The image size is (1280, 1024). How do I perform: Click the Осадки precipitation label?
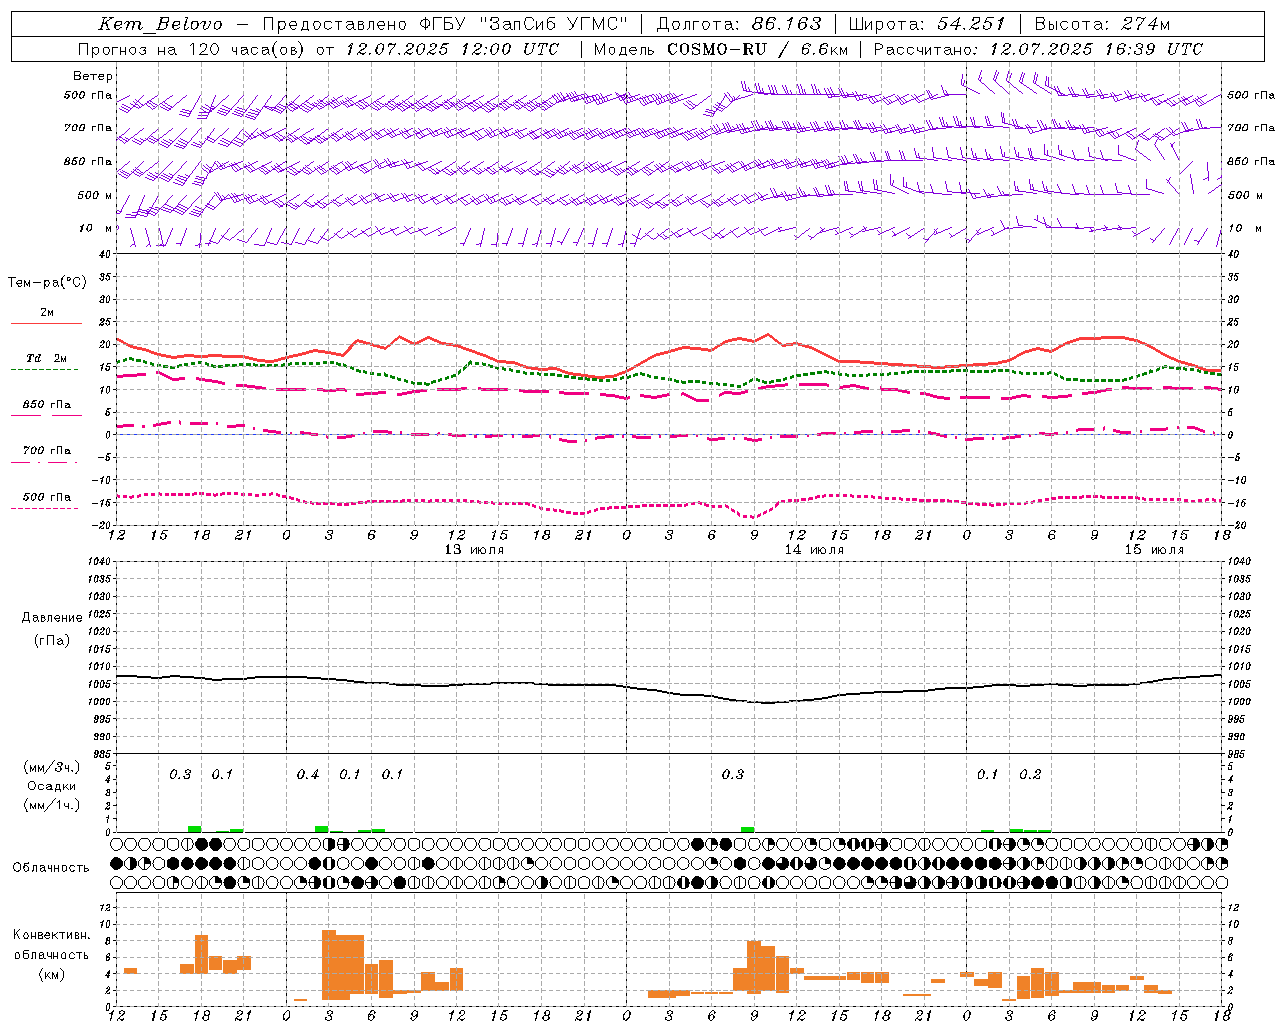tap(52, 786)
